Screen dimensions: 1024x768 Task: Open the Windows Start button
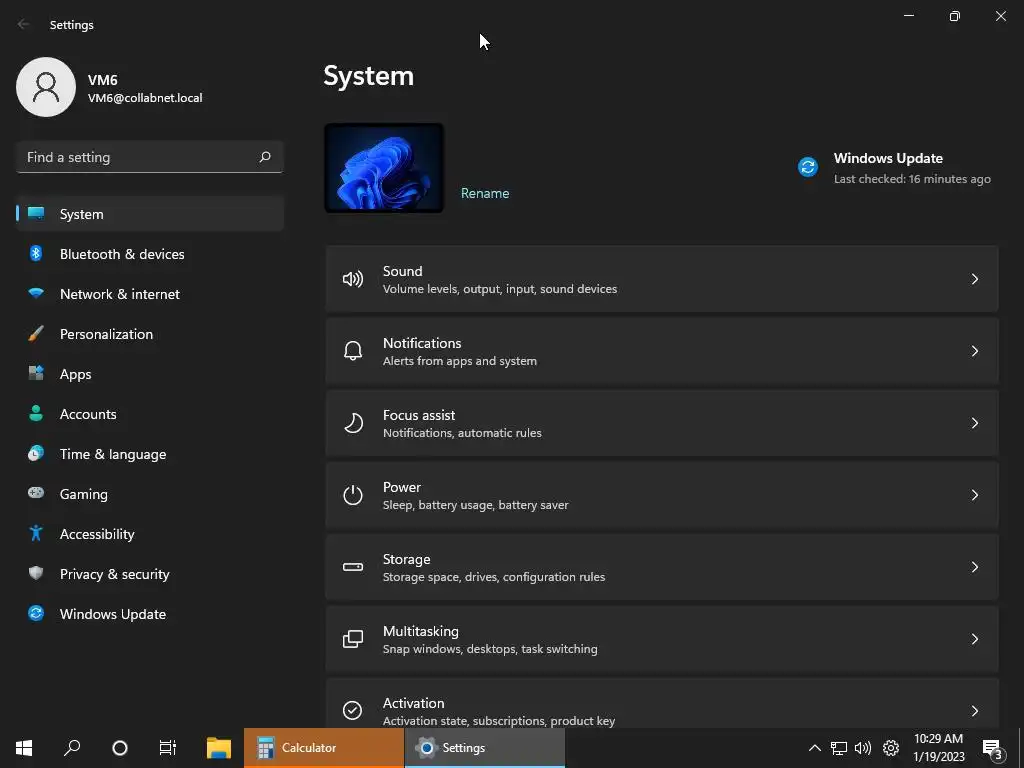click(x=24, y=748)
